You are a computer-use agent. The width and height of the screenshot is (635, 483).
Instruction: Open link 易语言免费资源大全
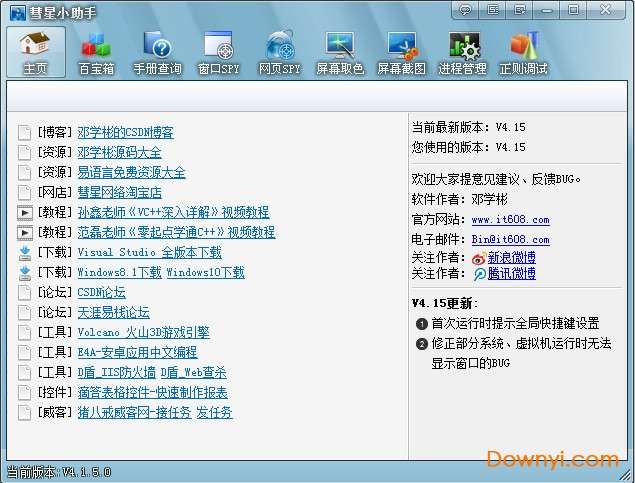pos(132,172)
